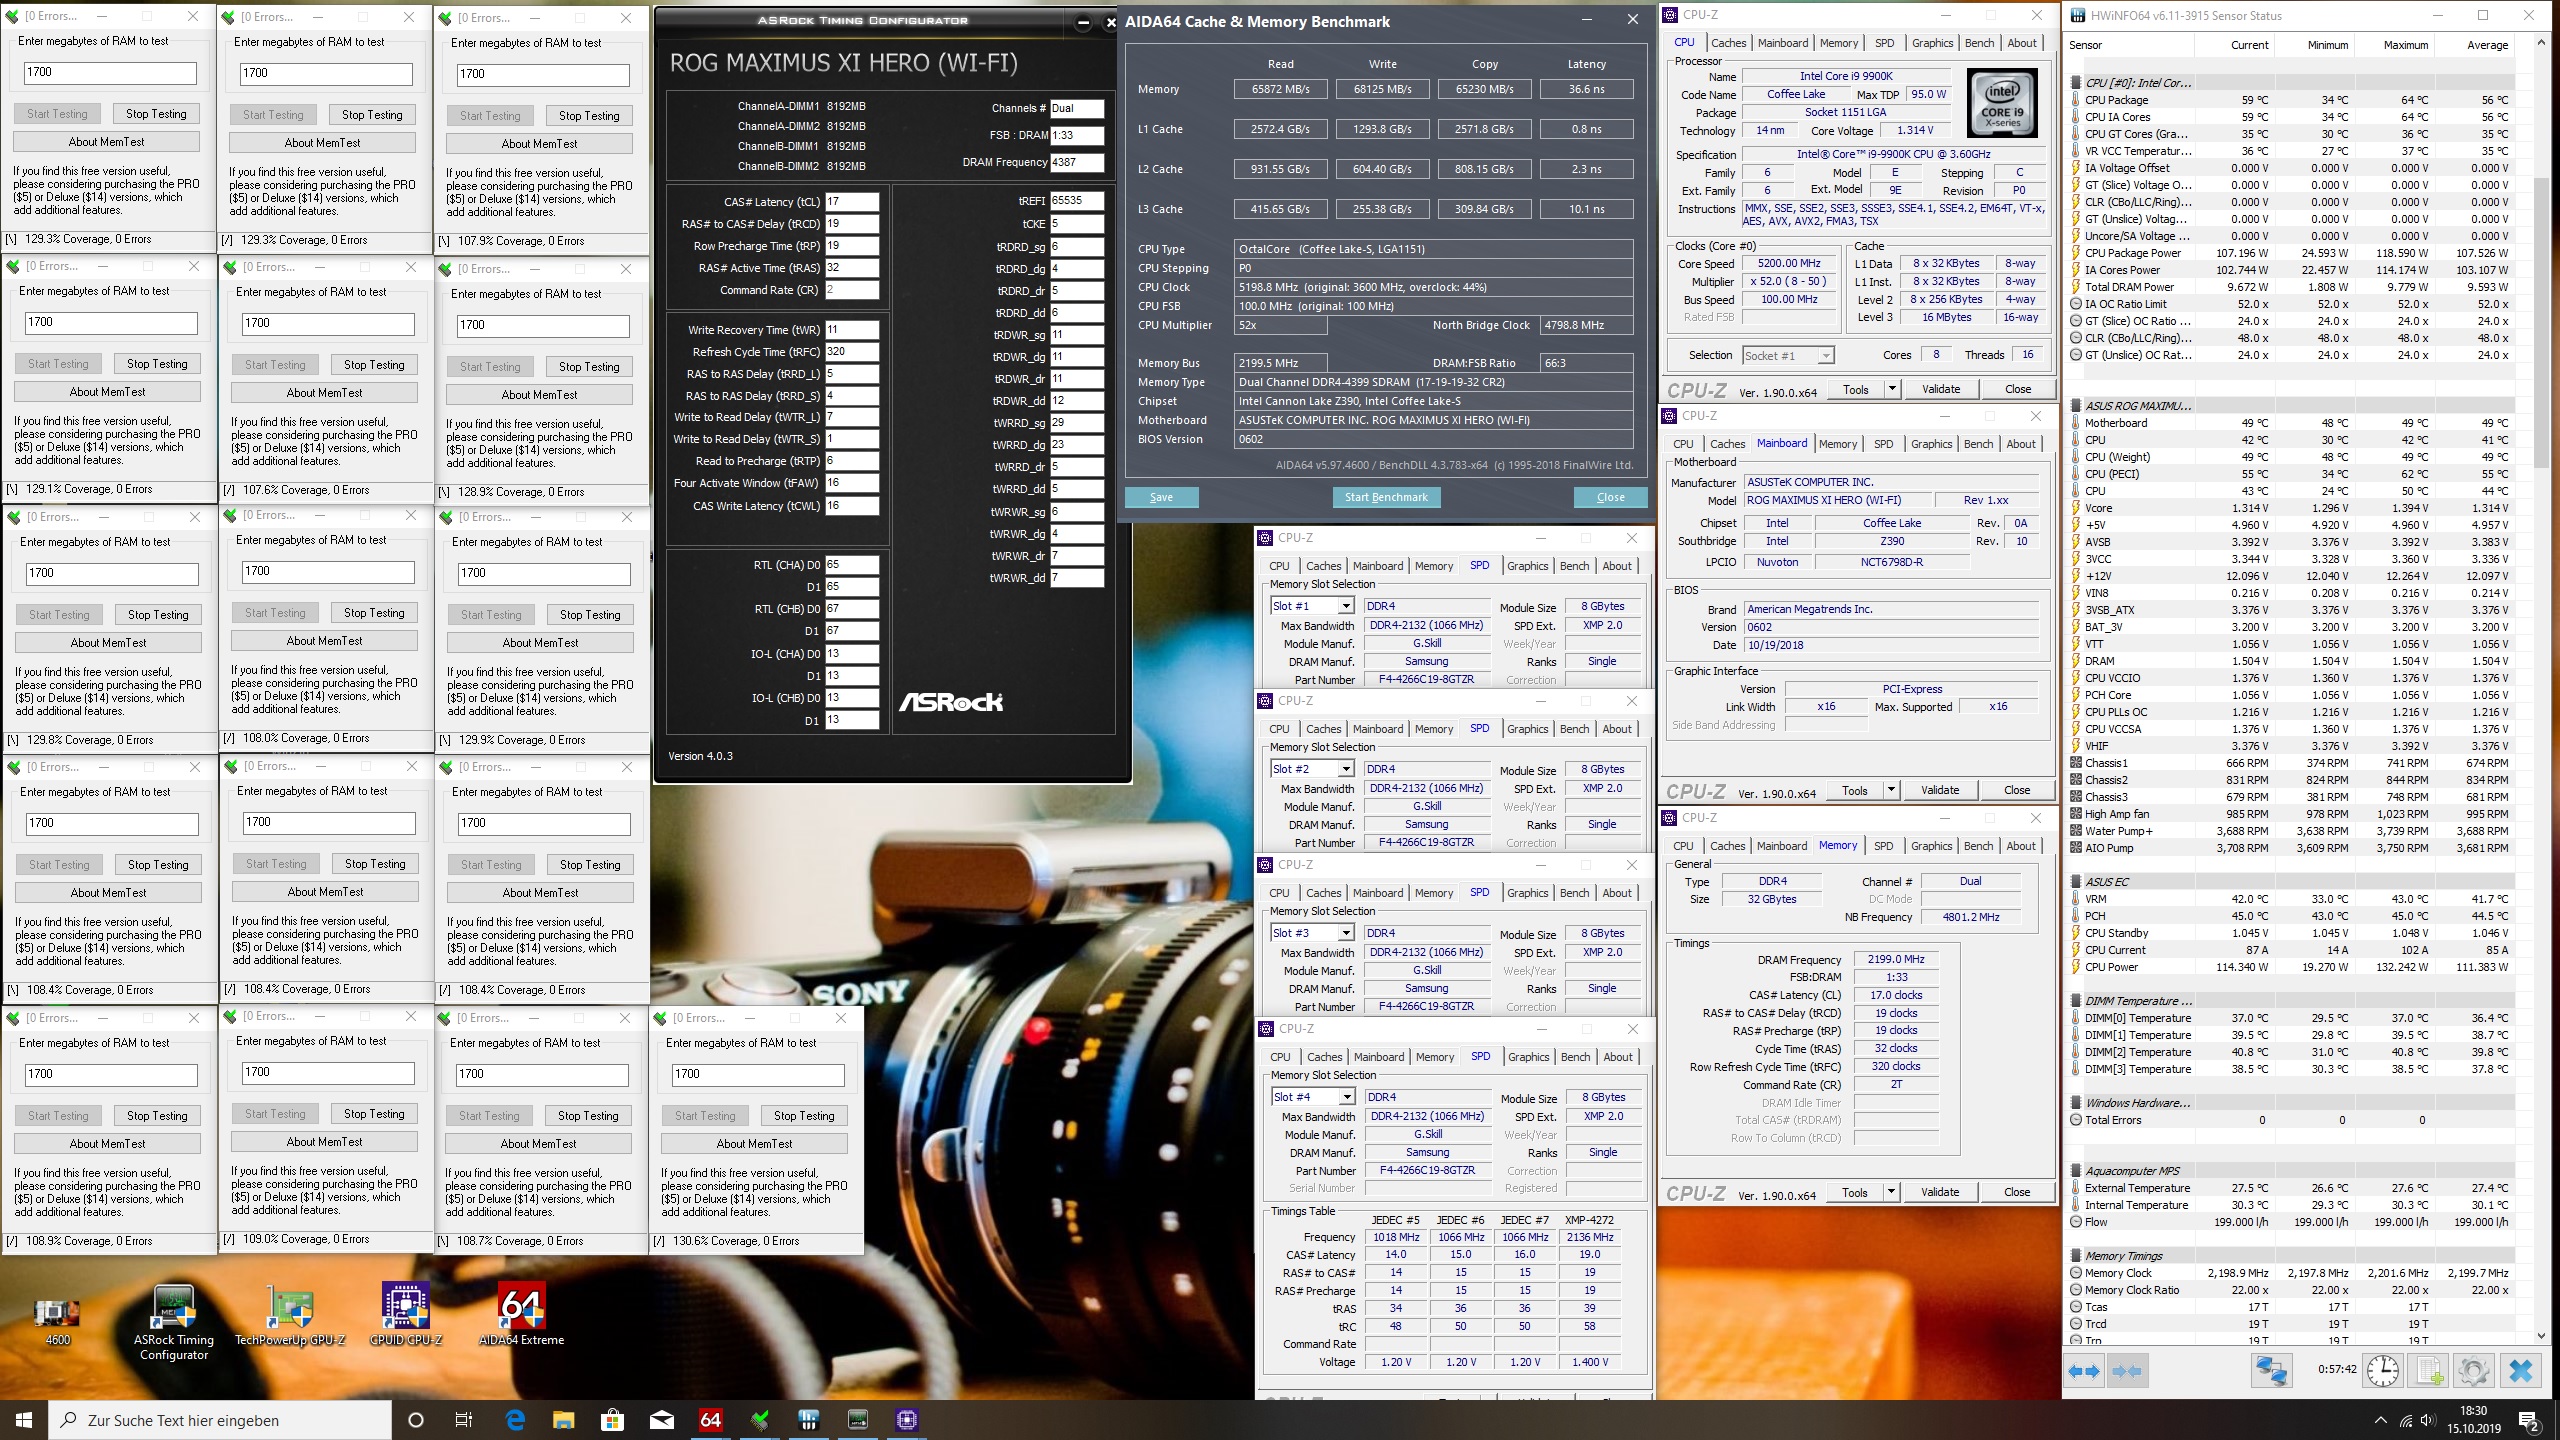This screenshot has width=2560, height=1440.
Task: Open the Tools dropdown arrow in CPU-Z
Action: [1891, 389]
